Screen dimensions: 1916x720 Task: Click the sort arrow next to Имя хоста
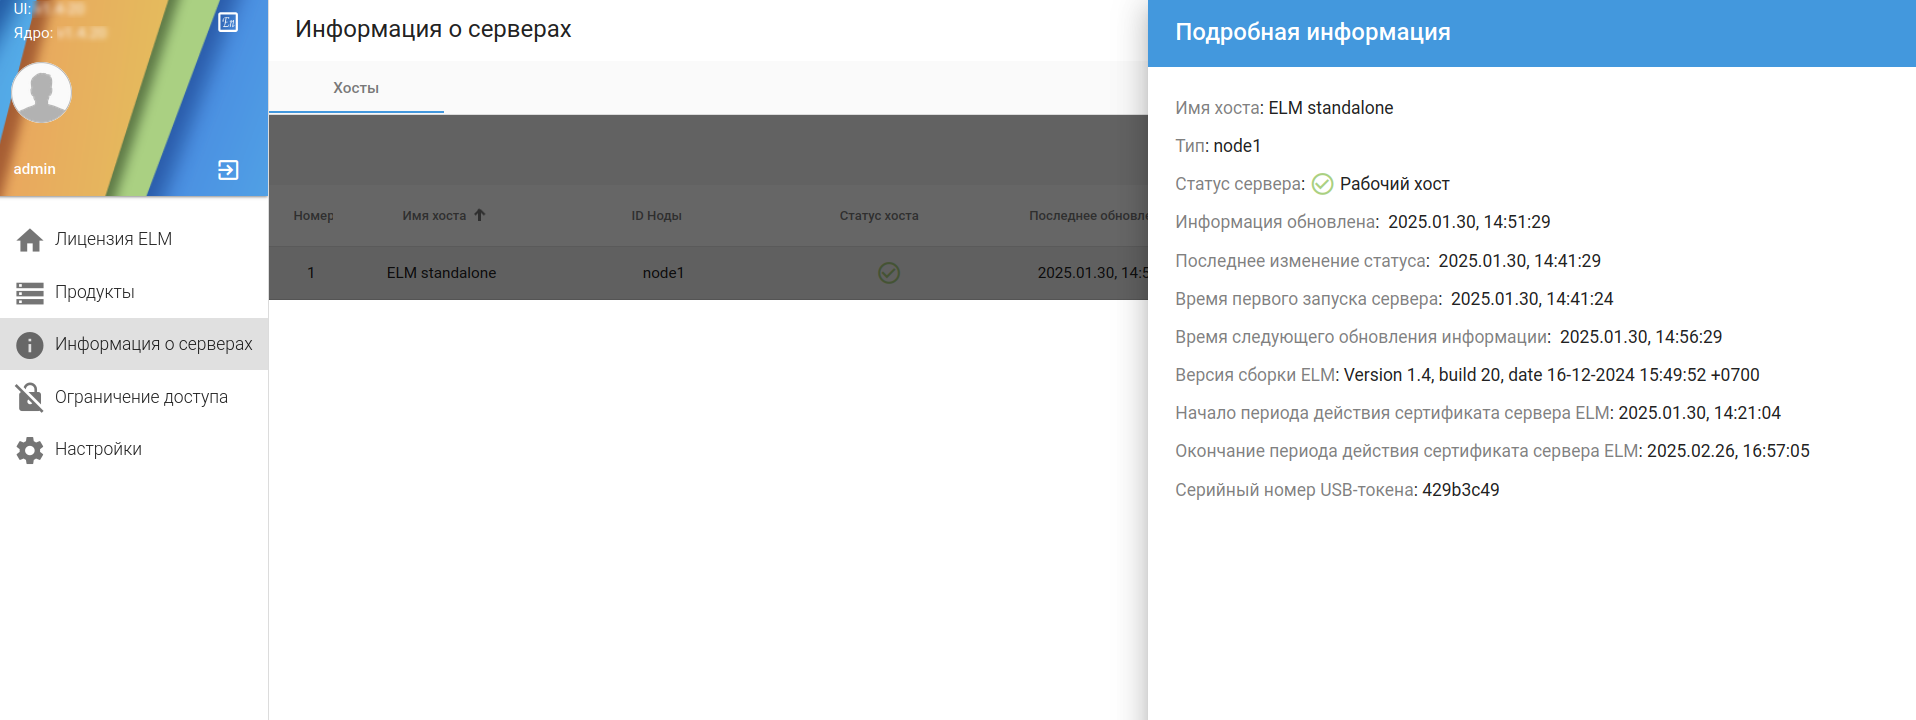(x=480, y=215)
